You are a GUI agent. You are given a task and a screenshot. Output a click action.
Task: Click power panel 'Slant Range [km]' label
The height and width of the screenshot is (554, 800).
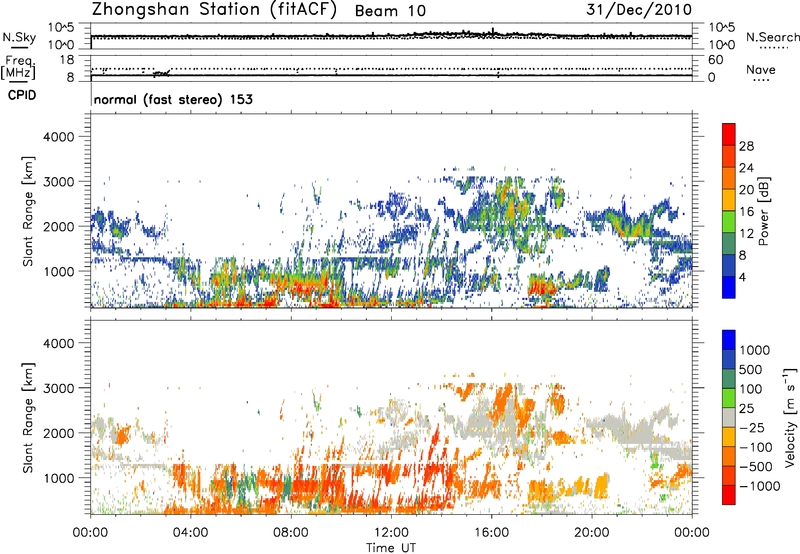pos(28,211)
